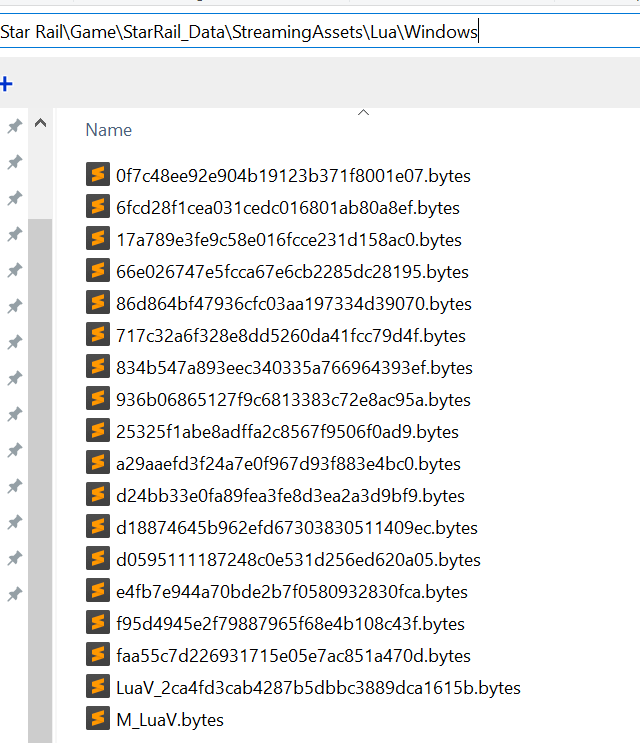This screenshot has height=743, width=640.
Task: Select file d18874645b962efd67303830511409ec.bytes
Action: [297, 527]
